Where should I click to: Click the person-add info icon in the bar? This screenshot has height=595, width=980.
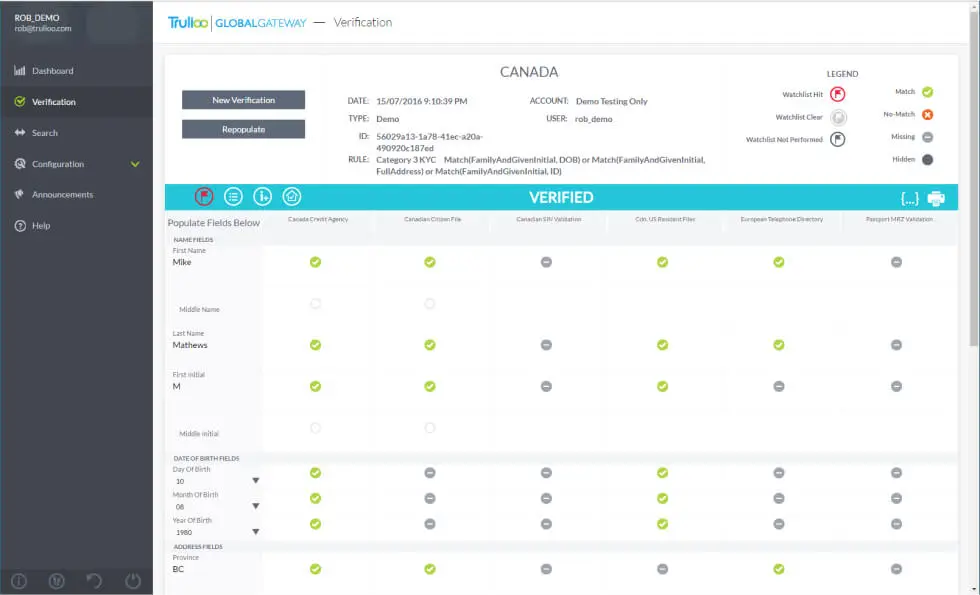point(263,196)
